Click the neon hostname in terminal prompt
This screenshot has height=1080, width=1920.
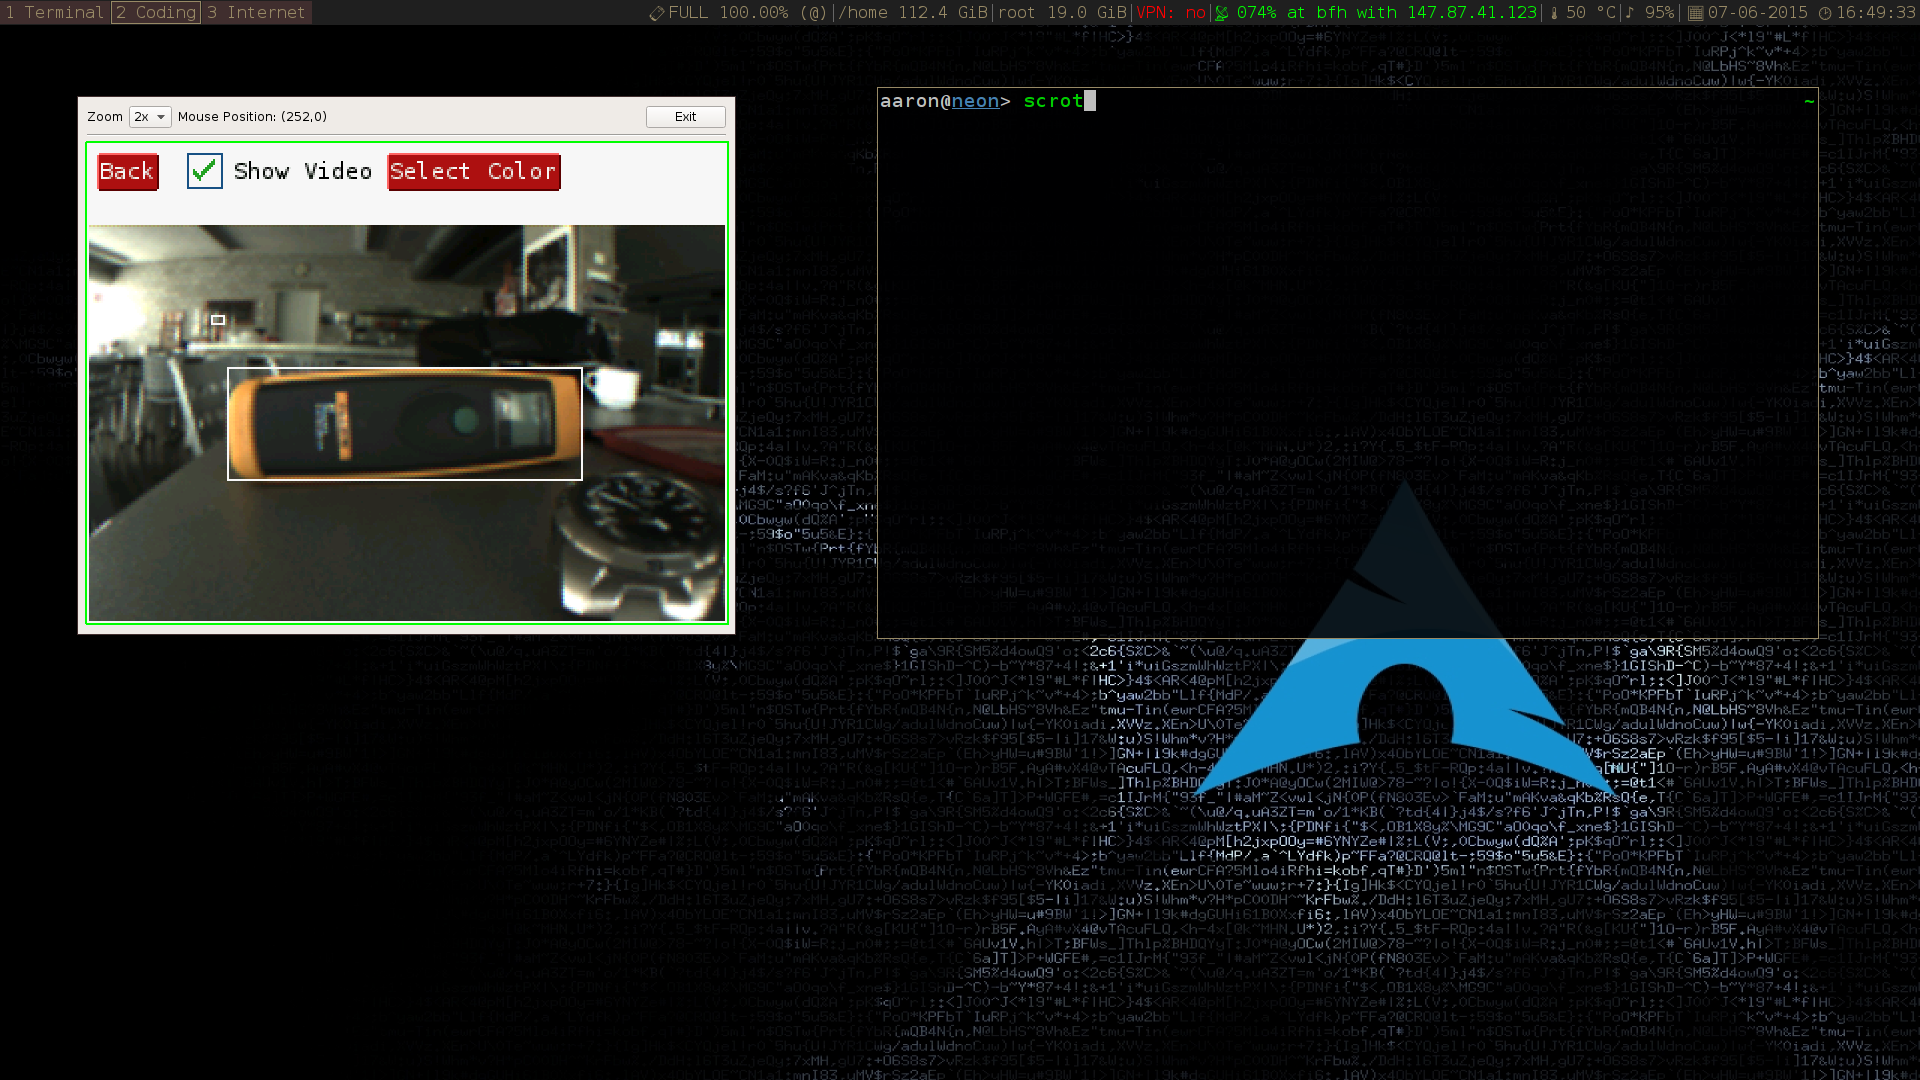(975, 101)
